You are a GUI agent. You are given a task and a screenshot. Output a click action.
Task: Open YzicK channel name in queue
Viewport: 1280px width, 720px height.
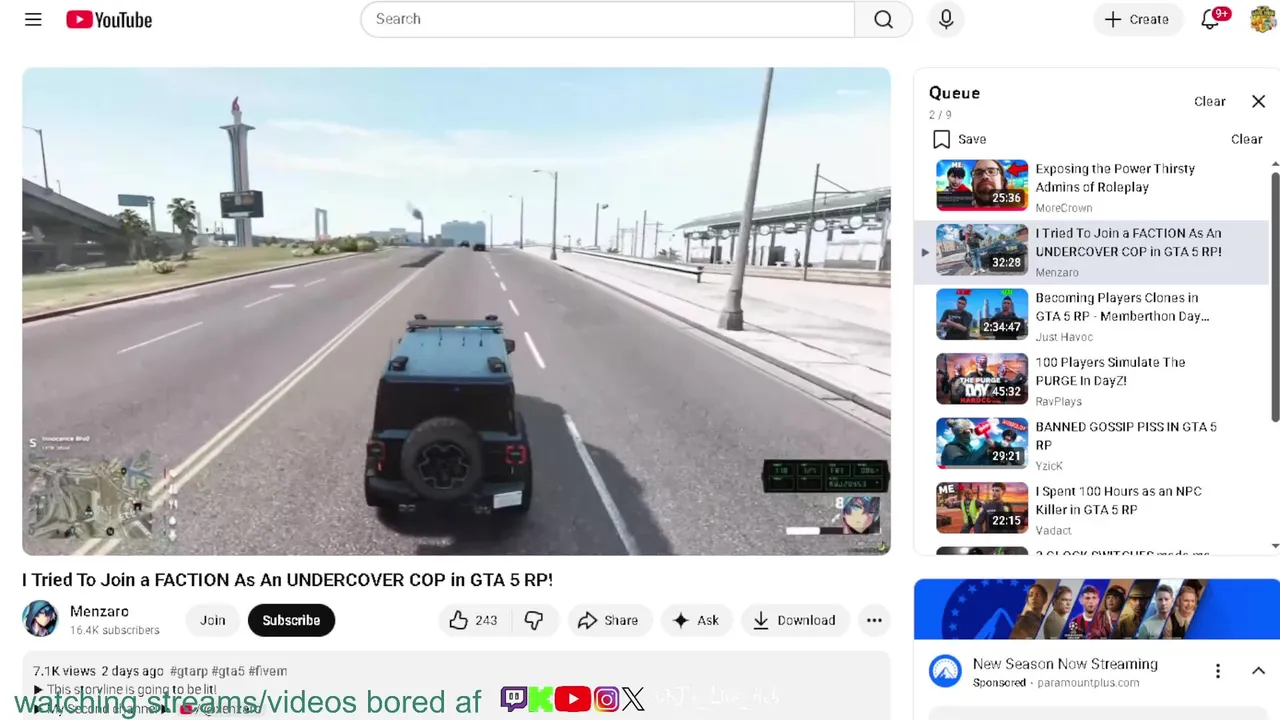pos(1049,466)
